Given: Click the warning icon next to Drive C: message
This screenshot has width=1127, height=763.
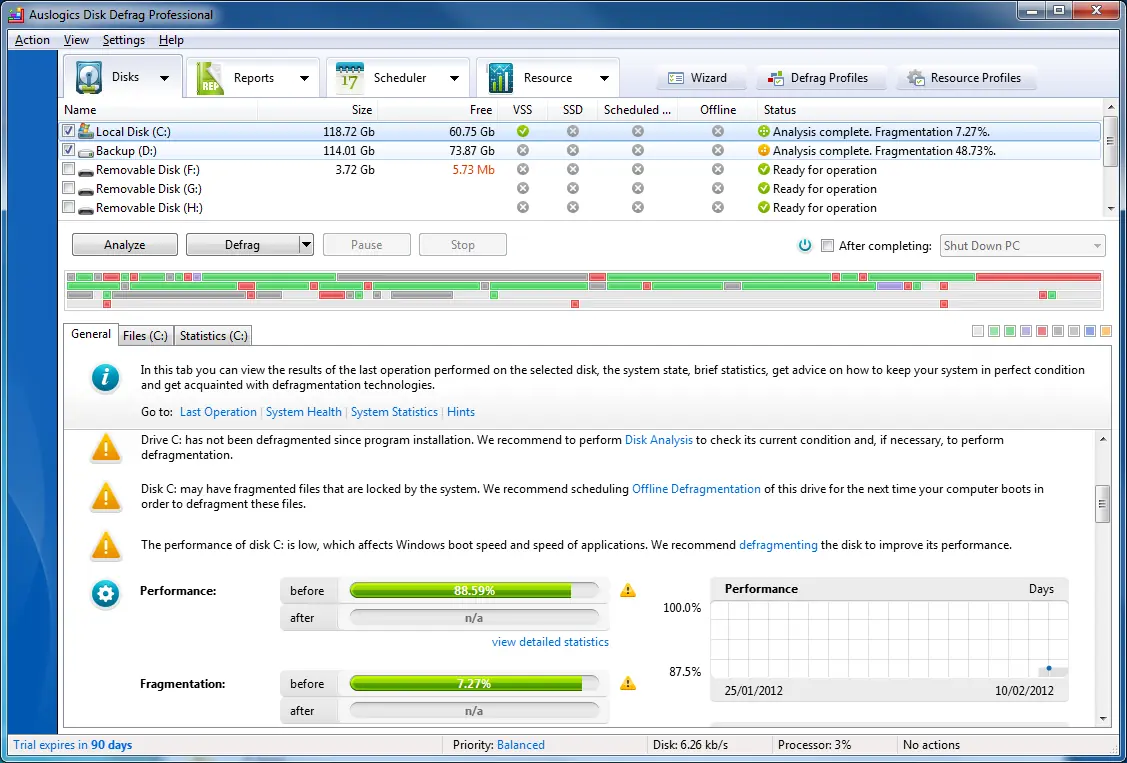Looking at the screenshot, I should point(106,448).
